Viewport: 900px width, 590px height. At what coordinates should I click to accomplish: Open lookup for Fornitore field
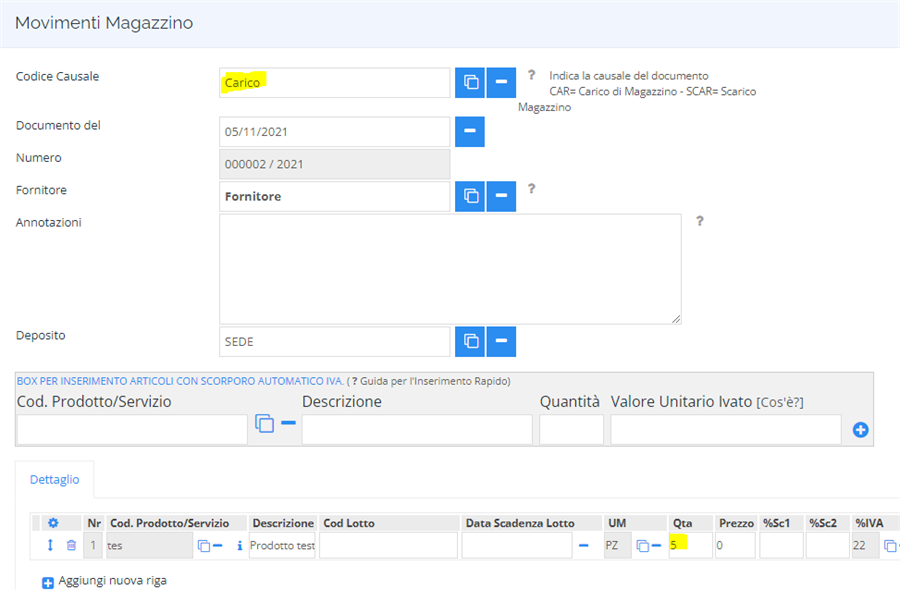(x=470, y=196)
